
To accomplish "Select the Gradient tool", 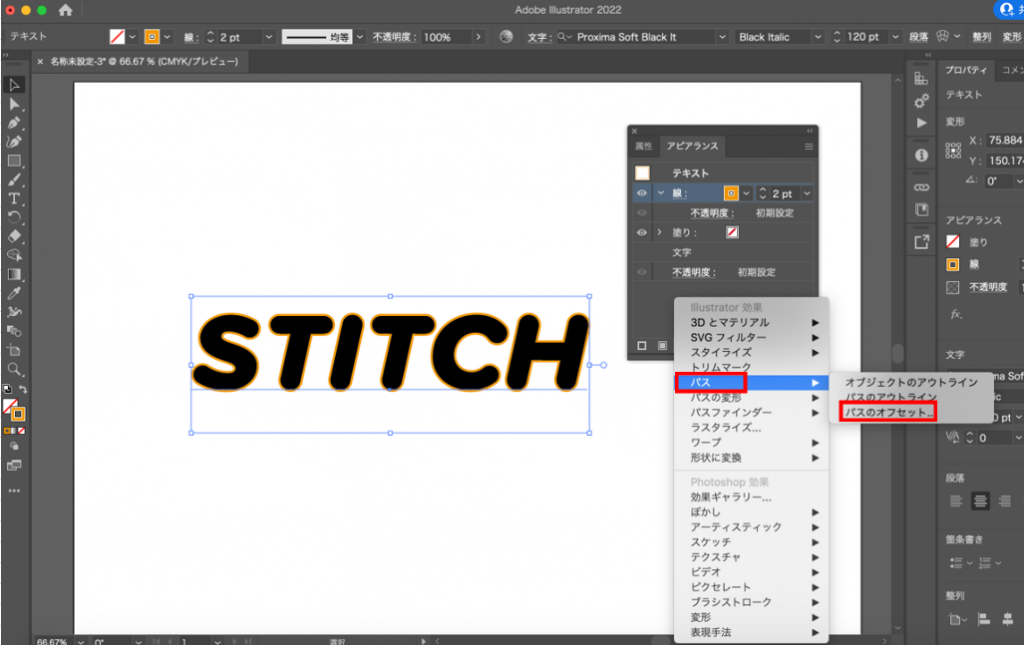I will pyautogui.click(x=14, y=274).
